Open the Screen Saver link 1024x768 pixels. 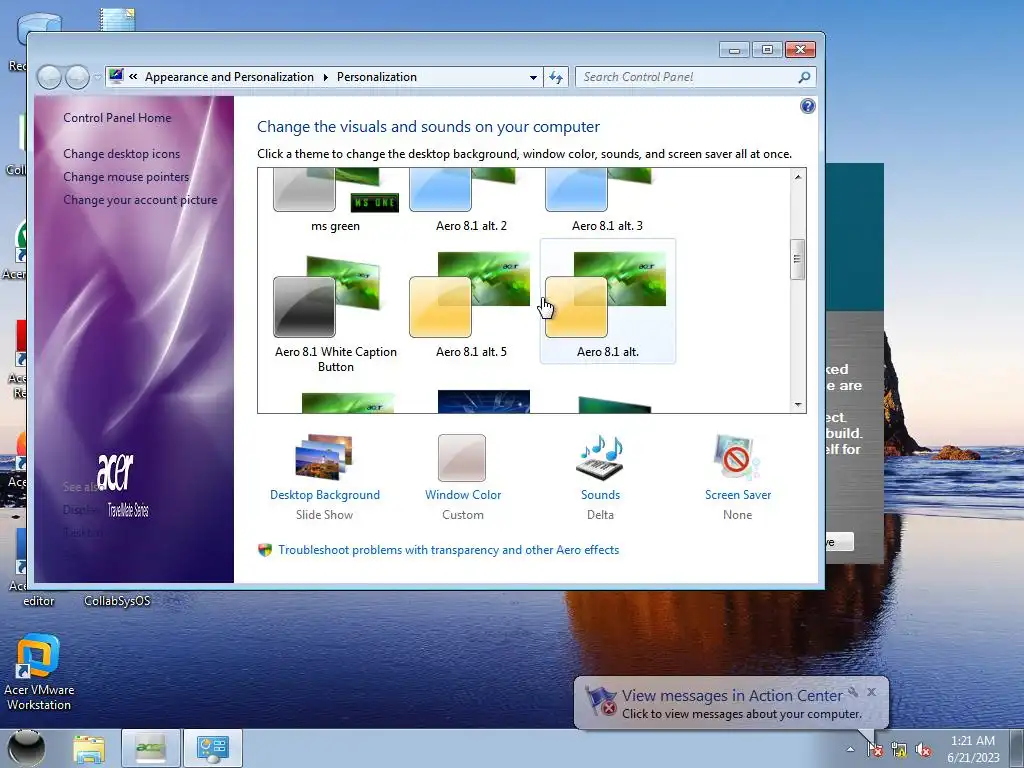738,495
